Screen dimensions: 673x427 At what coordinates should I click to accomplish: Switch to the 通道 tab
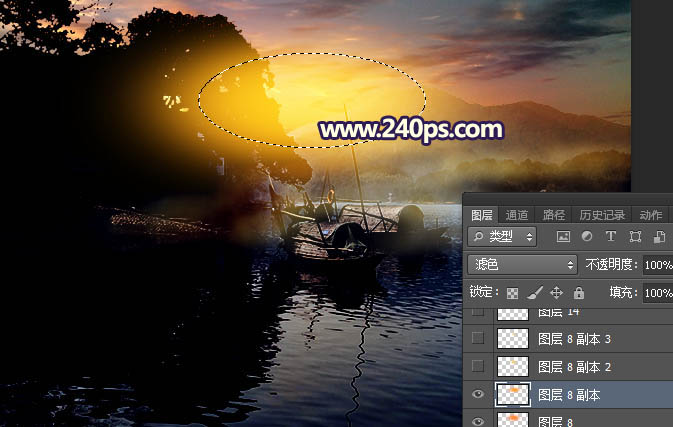(517, 214)
